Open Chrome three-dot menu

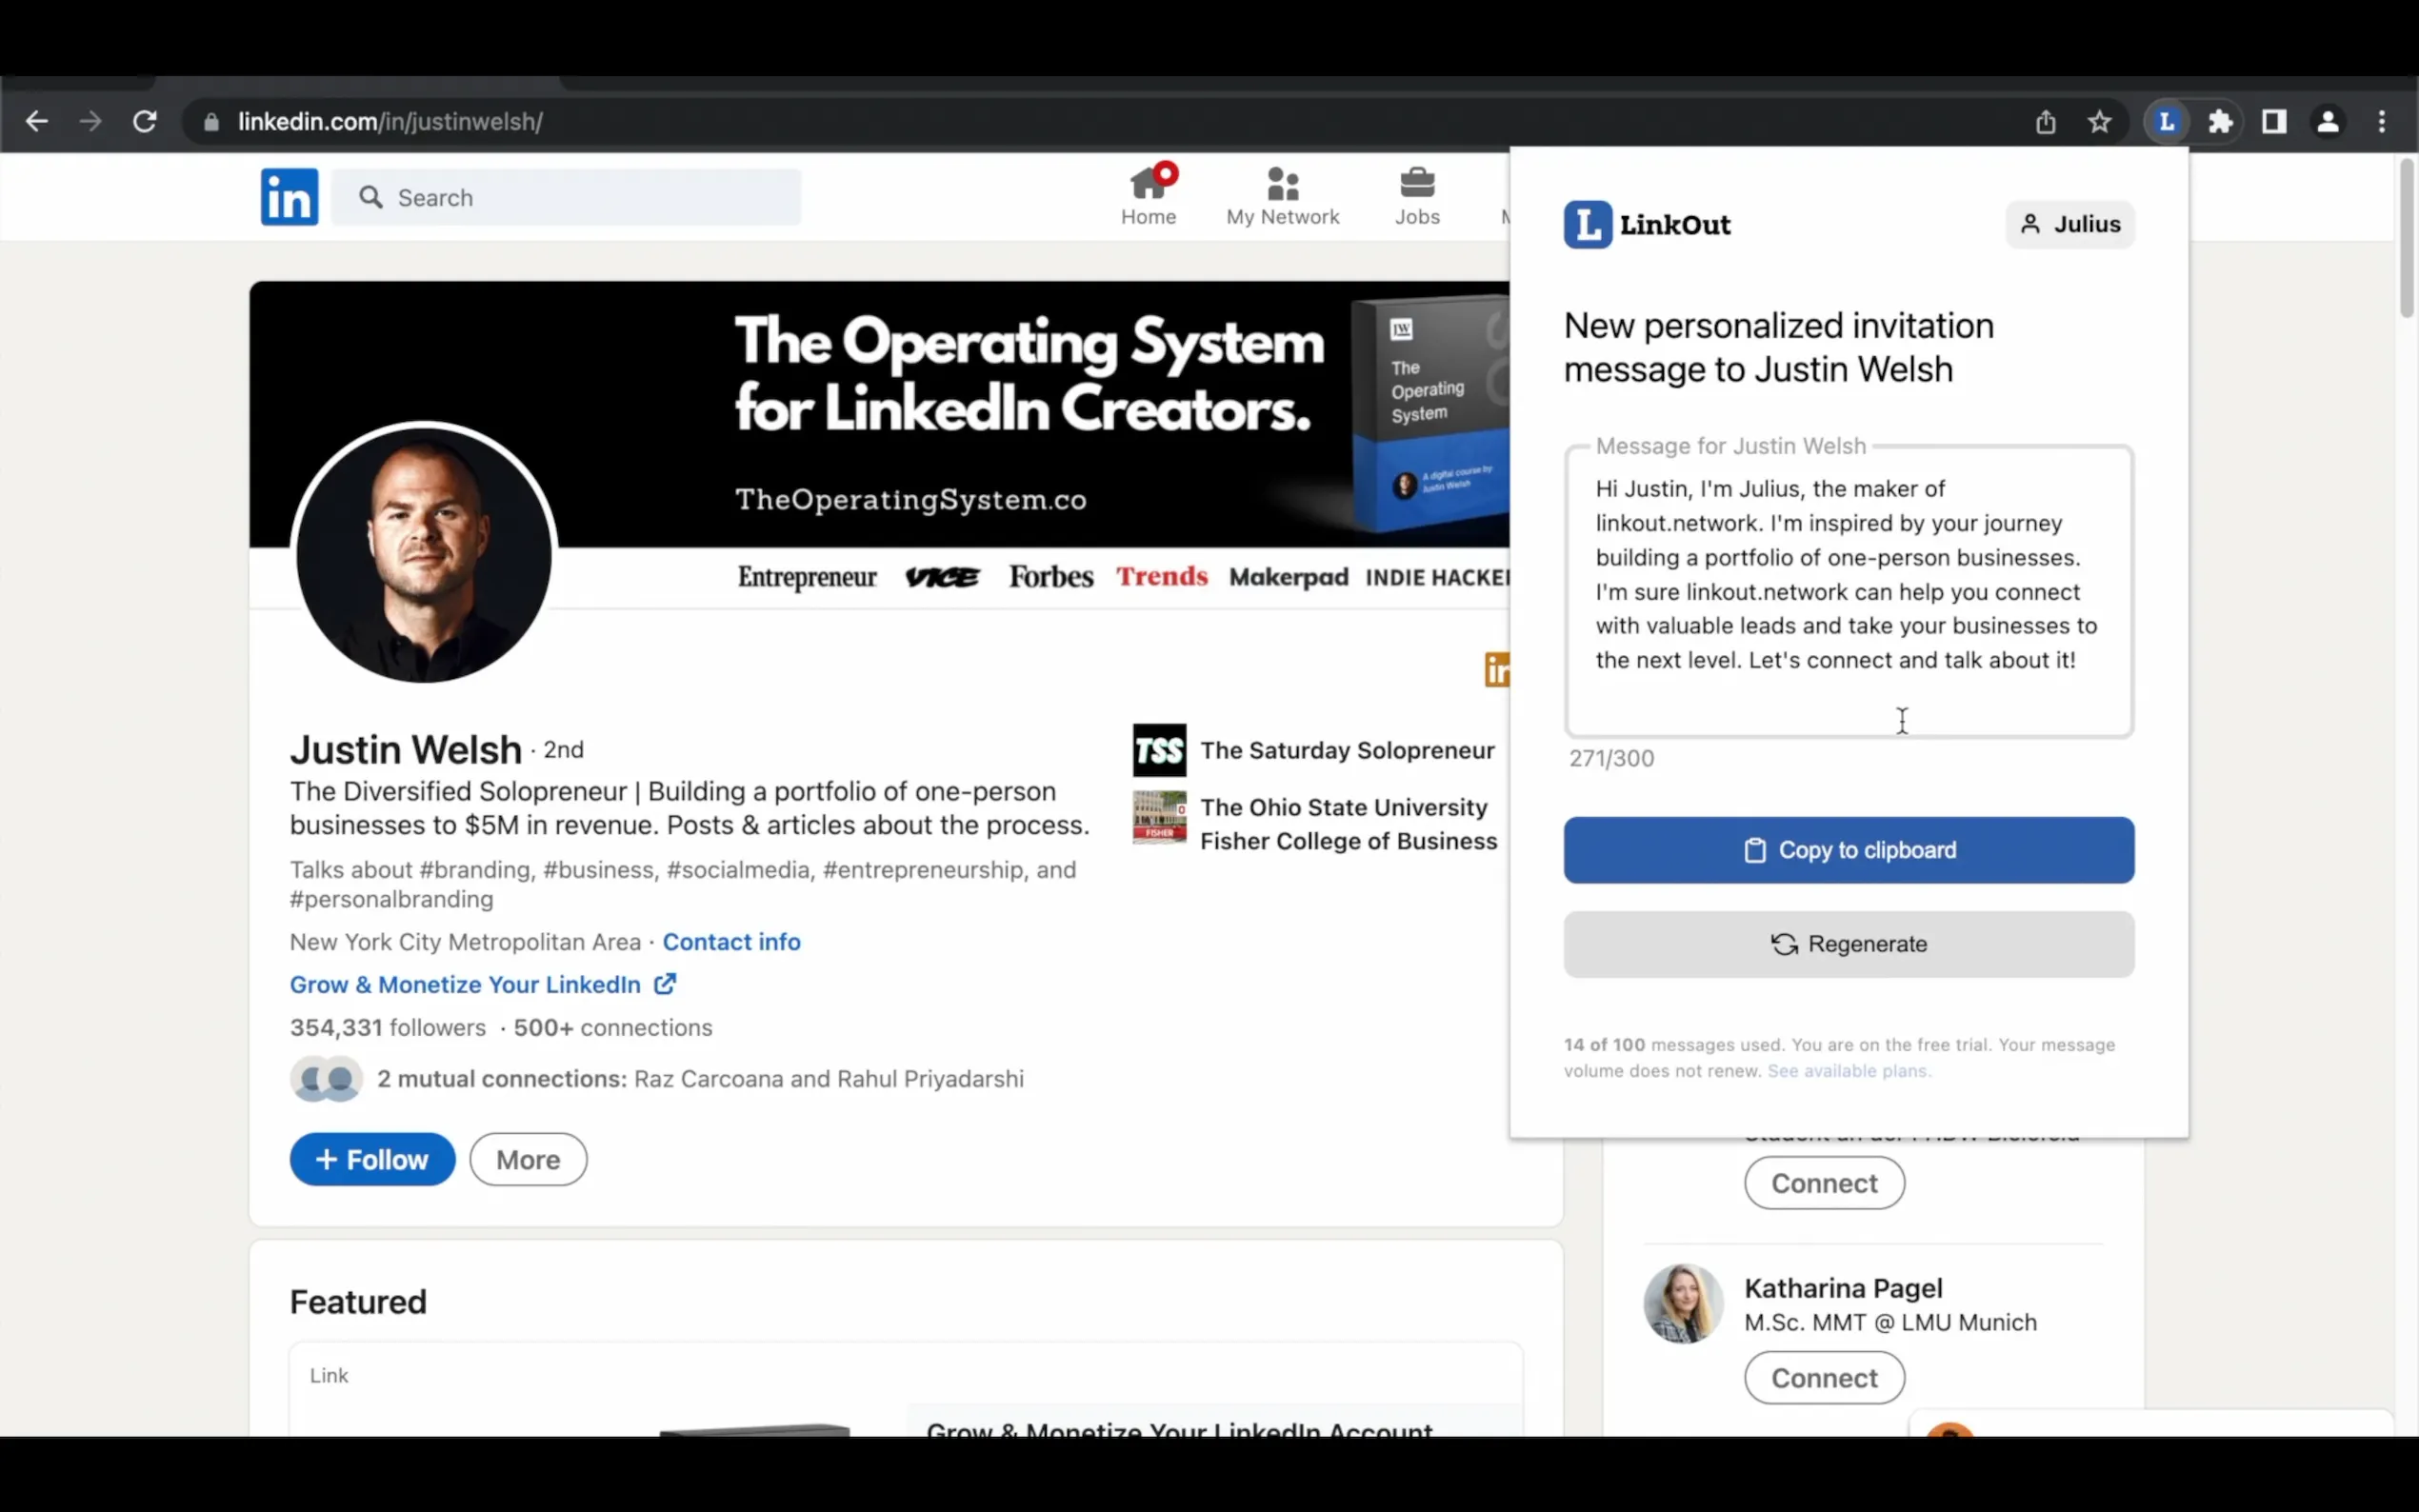(2382, 122)
